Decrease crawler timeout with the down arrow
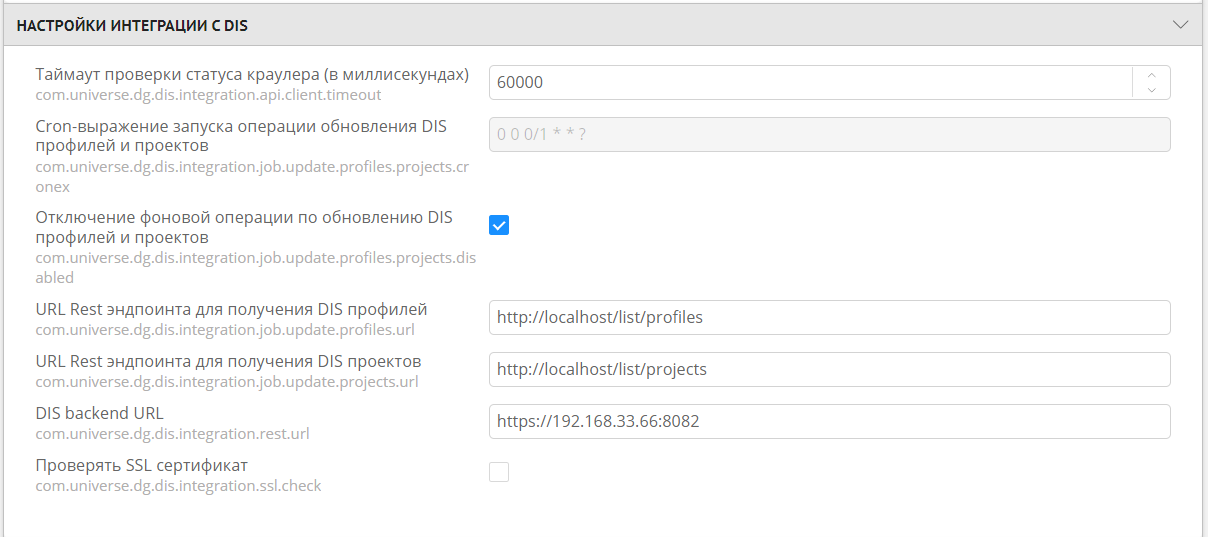Screen dimensions: 1208x537 pyautogui.click(x=1151, y=91)
